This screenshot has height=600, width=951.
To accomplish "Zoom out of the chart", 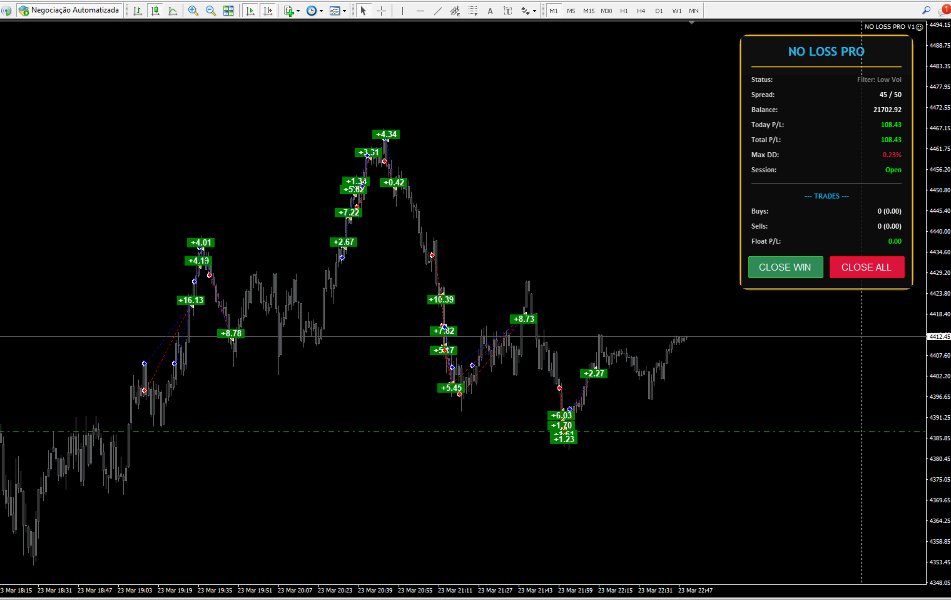I will tap(210, 10).
